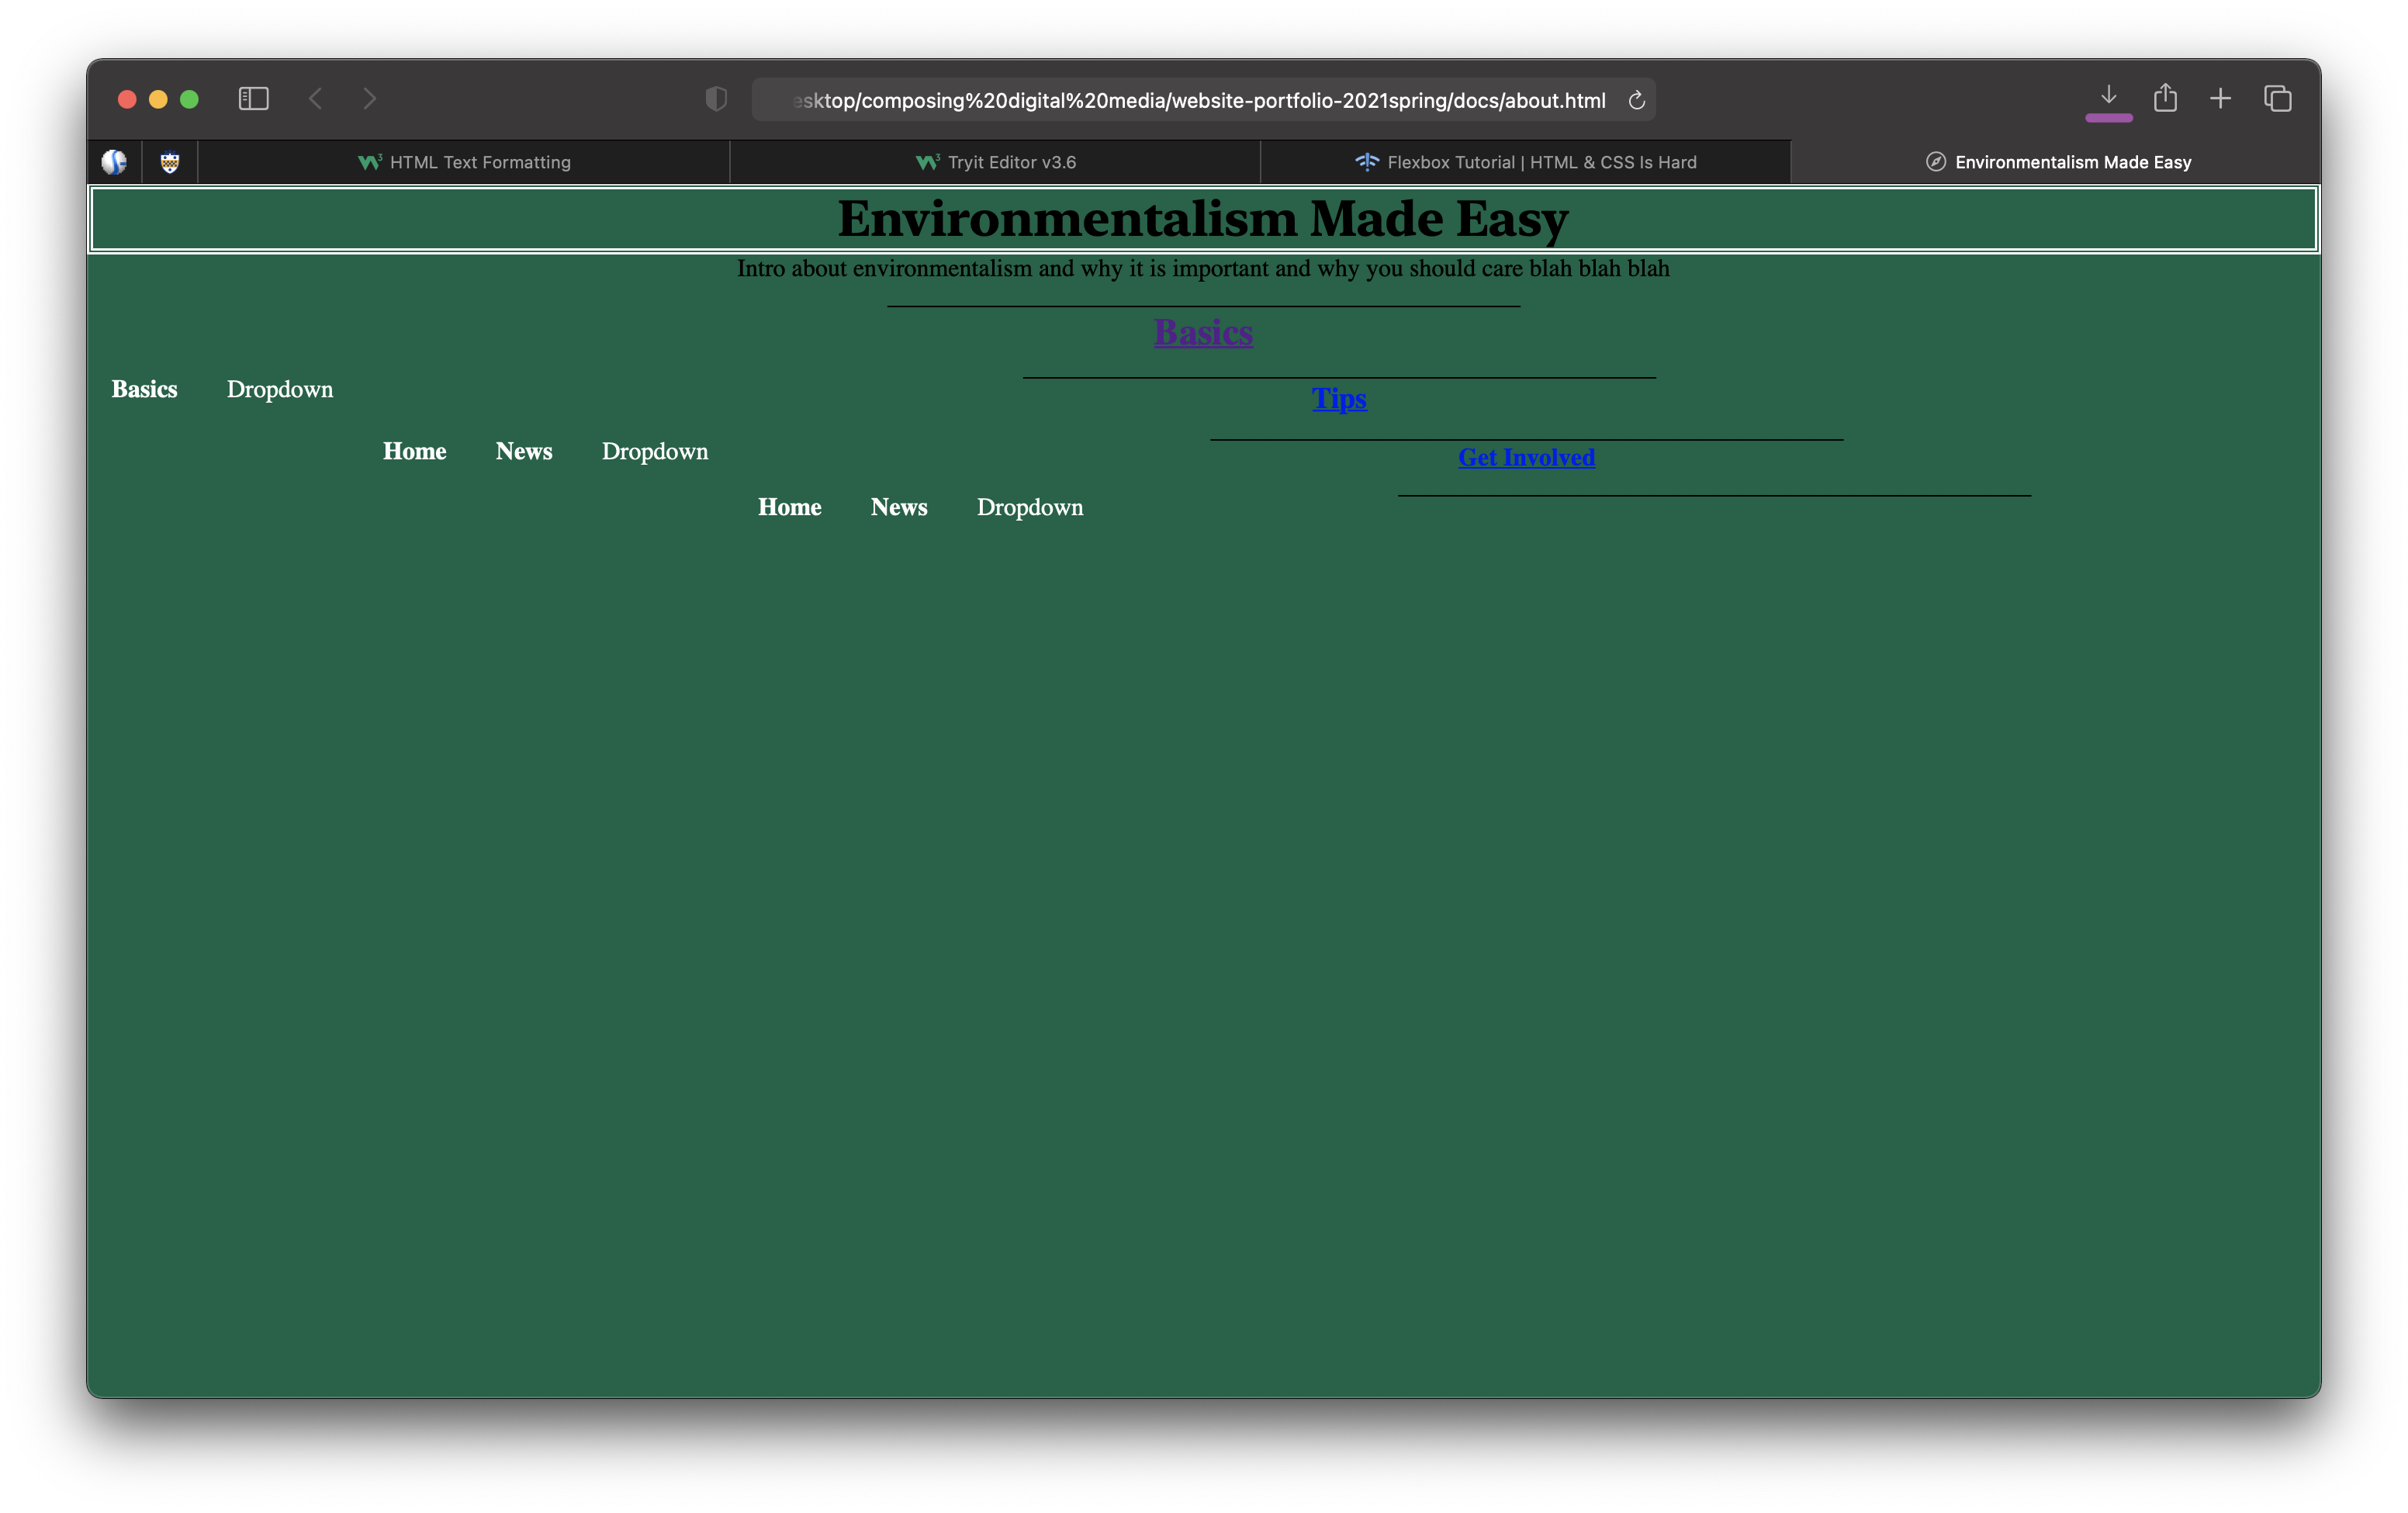2408x1513 pixels.
Task: Reload the page with the refresh icon
Action: pos(1637,100)
